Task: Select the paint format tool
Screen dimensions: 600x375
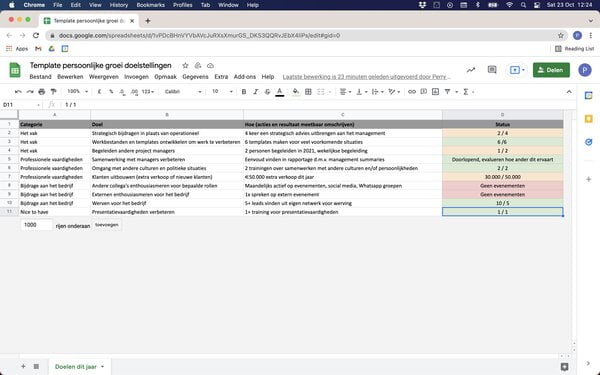Action: pyautogui.click(x=54, y=92)
